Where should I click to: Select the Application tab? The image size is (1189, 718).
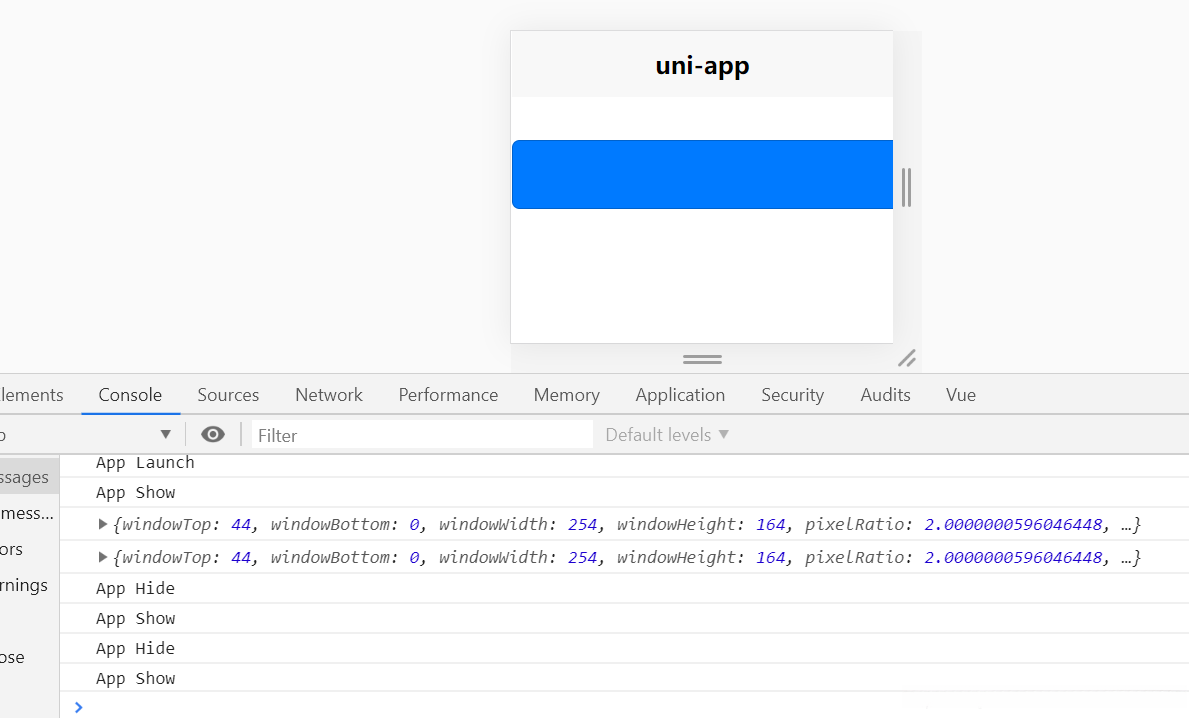point(680,395)
